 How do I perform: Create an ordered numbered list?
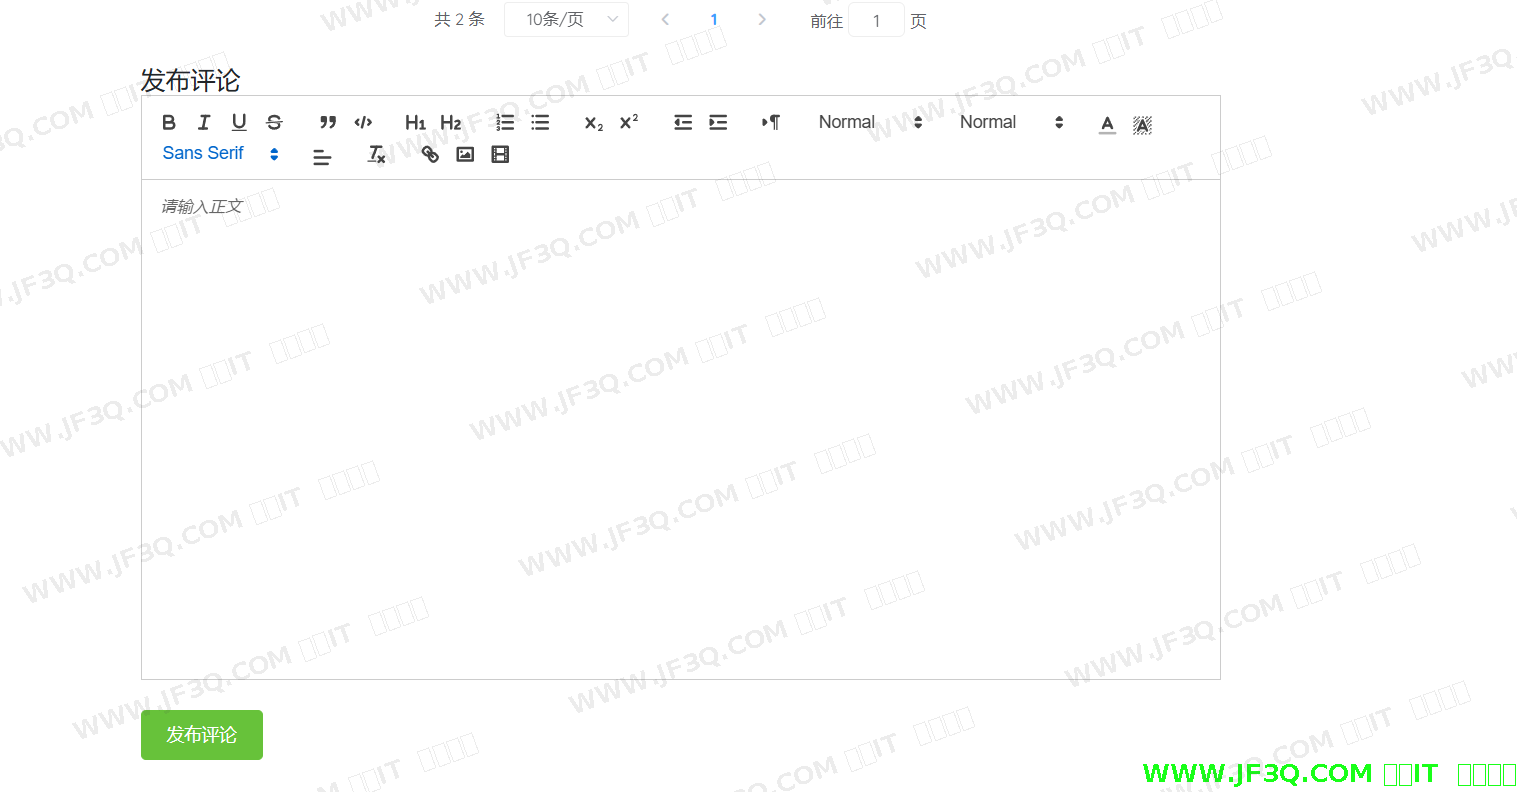click(x=505, y=122)
